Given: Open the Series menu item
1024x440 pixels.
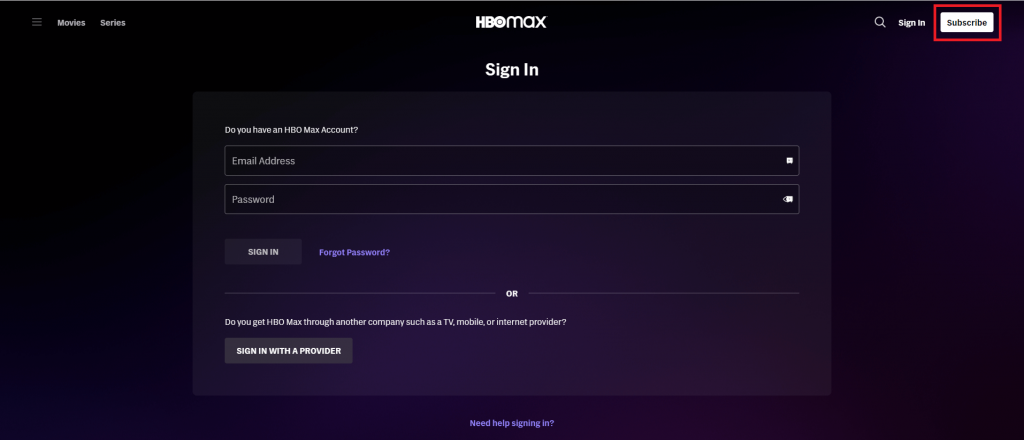Looking at the screenshot, I should click(x=113, y=23).
